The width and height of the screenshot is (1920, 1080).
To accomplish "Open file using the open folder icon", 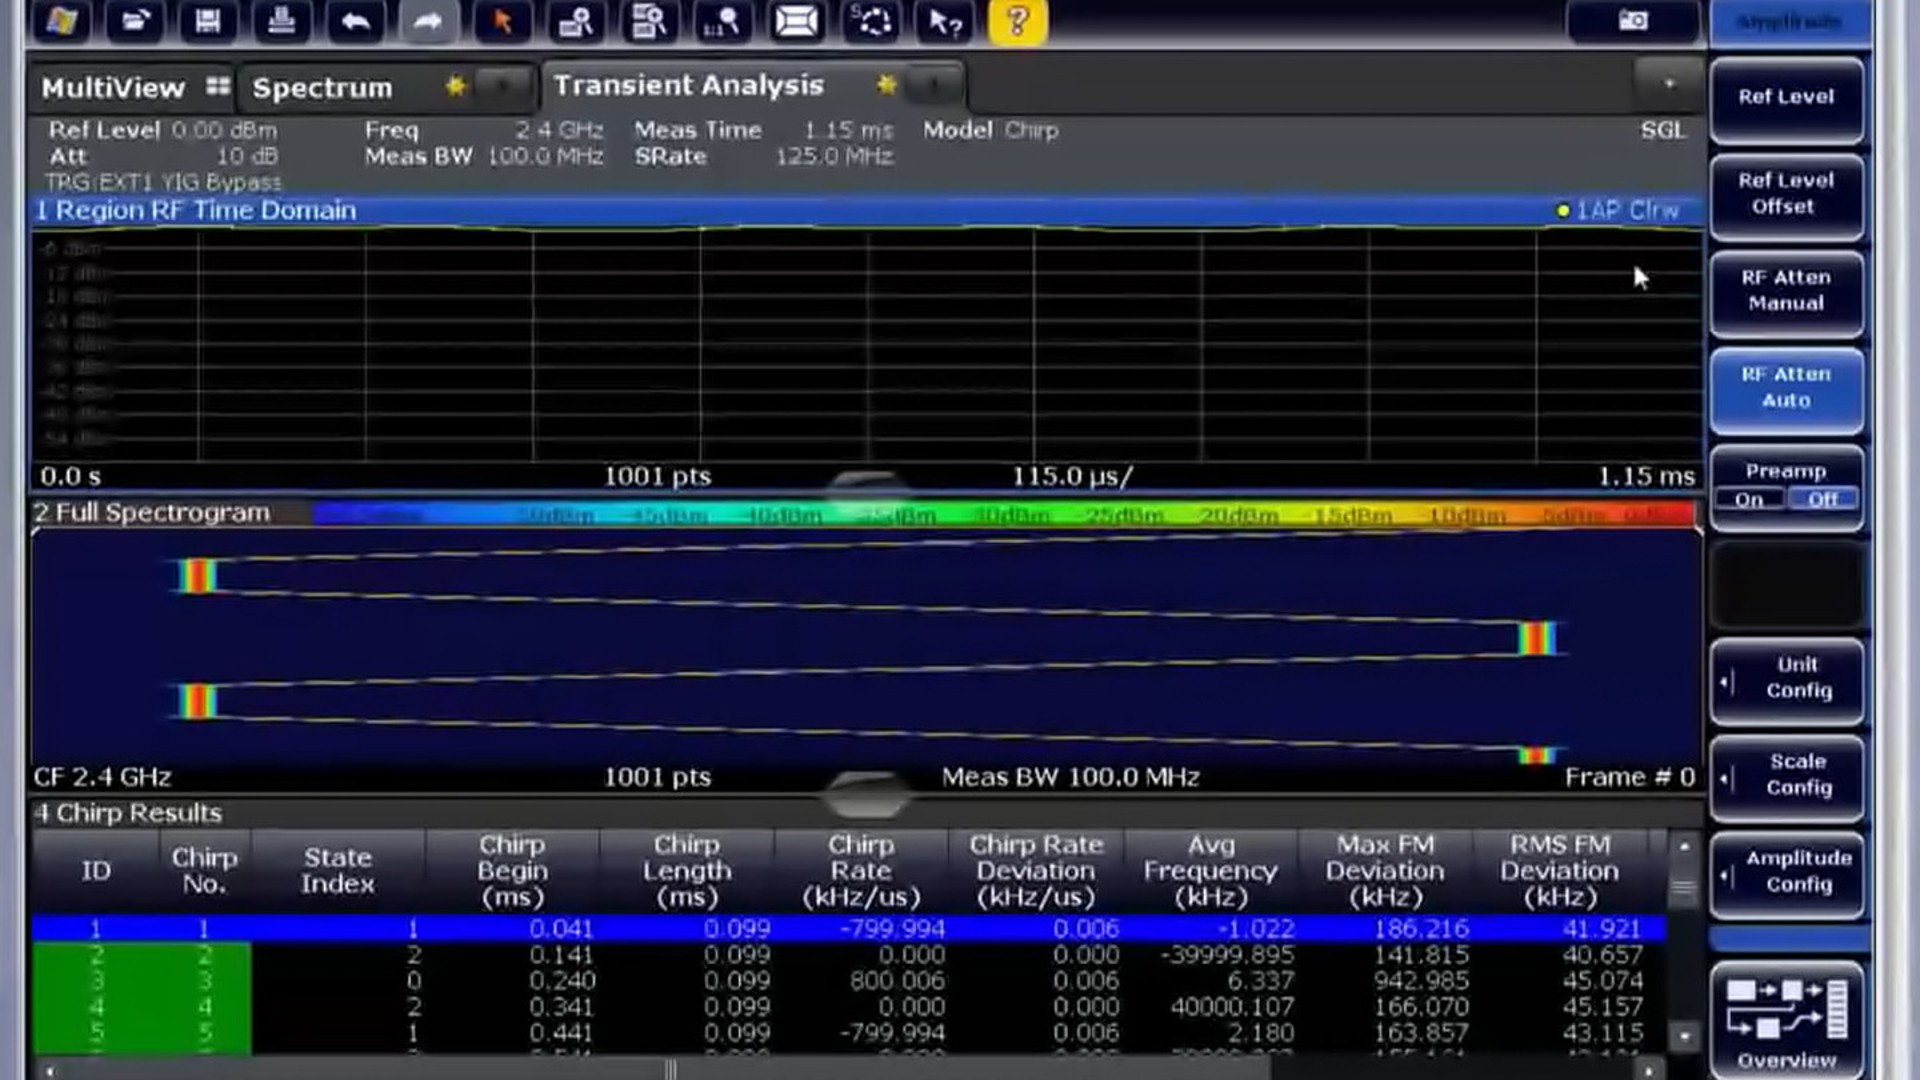I will (135, 21).
